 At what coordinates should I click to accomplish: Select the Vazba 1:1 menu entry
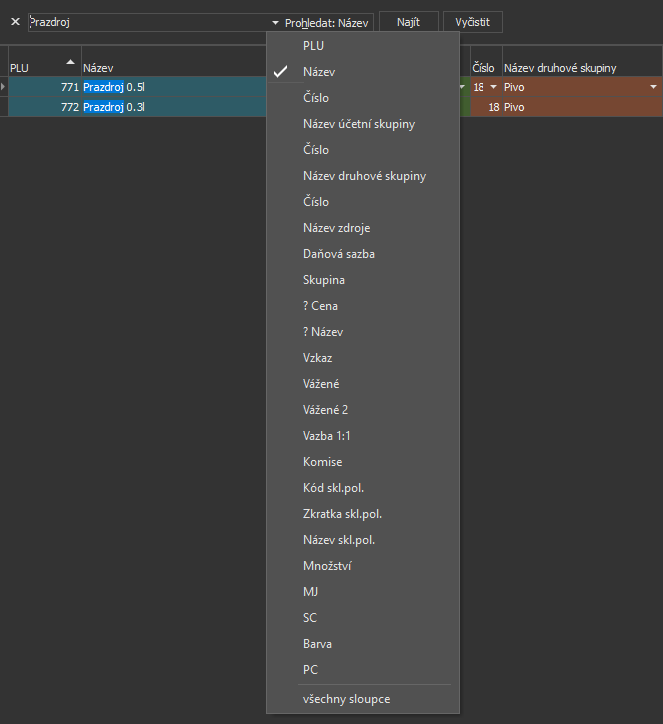click(x=326, y=436)
